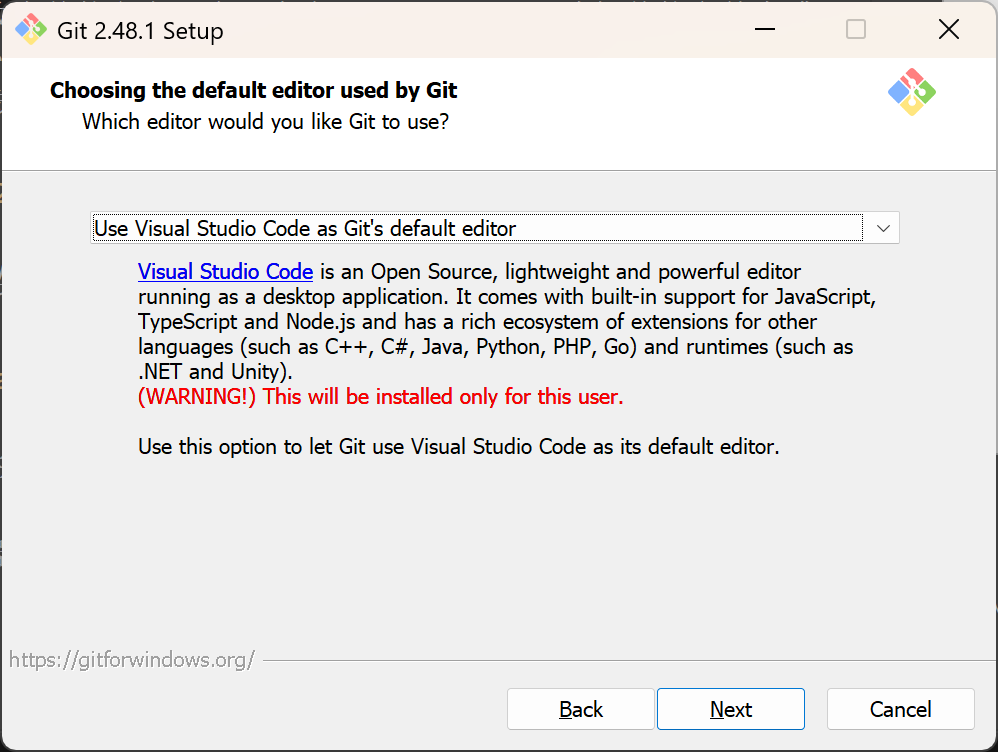Open the default editor selection dropdown
Screen dimensions: 998x752
point(882,227)
